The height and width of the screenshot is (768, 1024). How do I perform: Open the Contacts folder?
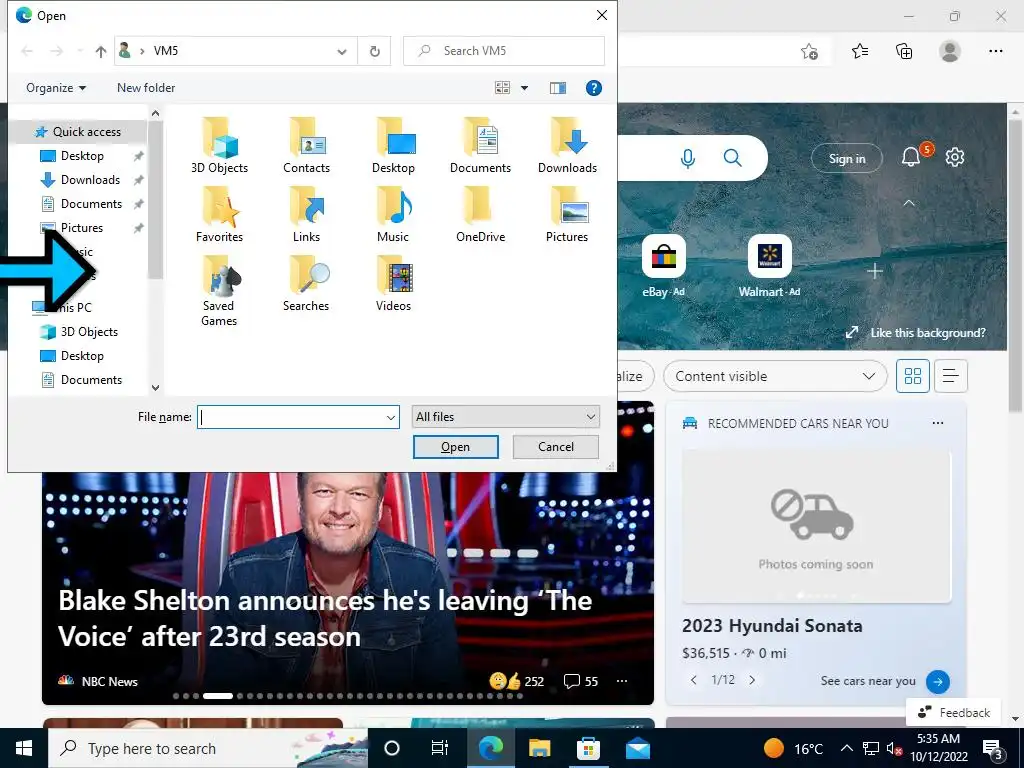(306, 146)
